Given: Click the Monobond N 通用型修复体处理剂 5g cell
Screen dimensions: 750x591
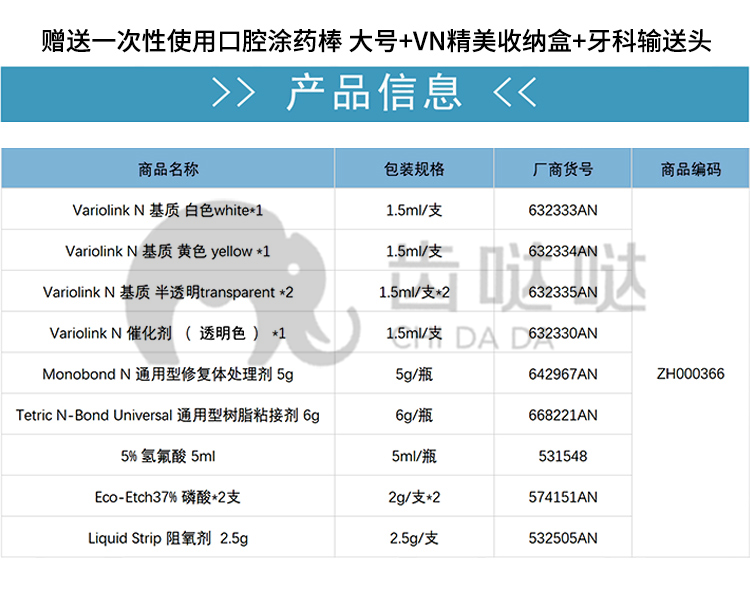Looking at the screenshot, I should [x=168, y=374].
